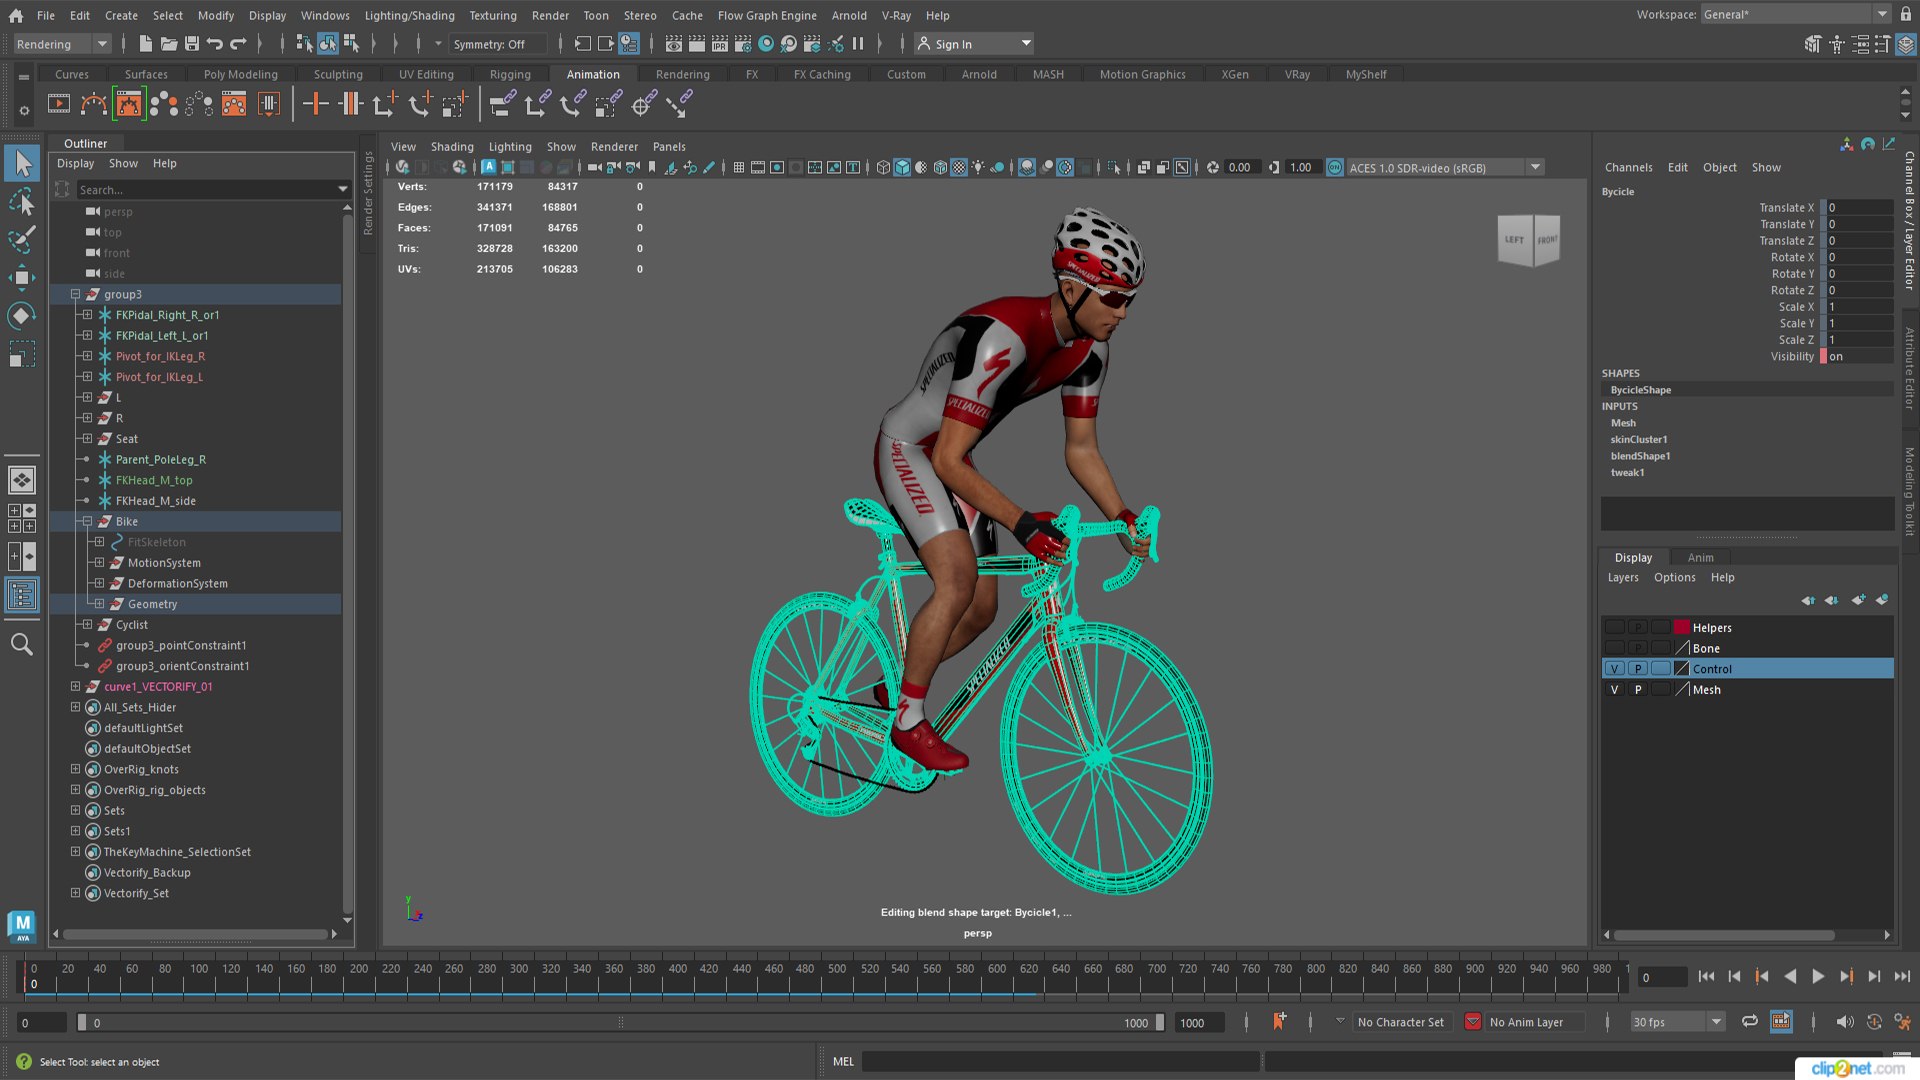Toggle the viewport grid icon

coord(738,168)
